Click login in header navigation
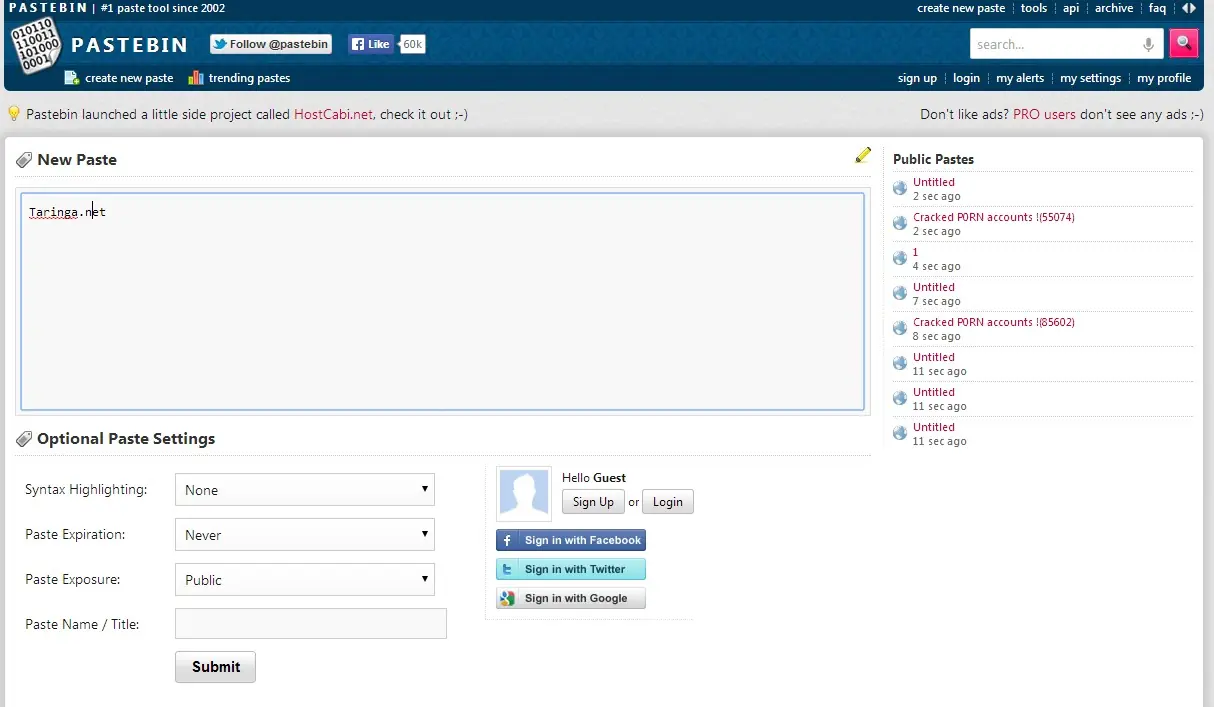The height and width of the screenshot is (707, 1214). coord(966,78)
